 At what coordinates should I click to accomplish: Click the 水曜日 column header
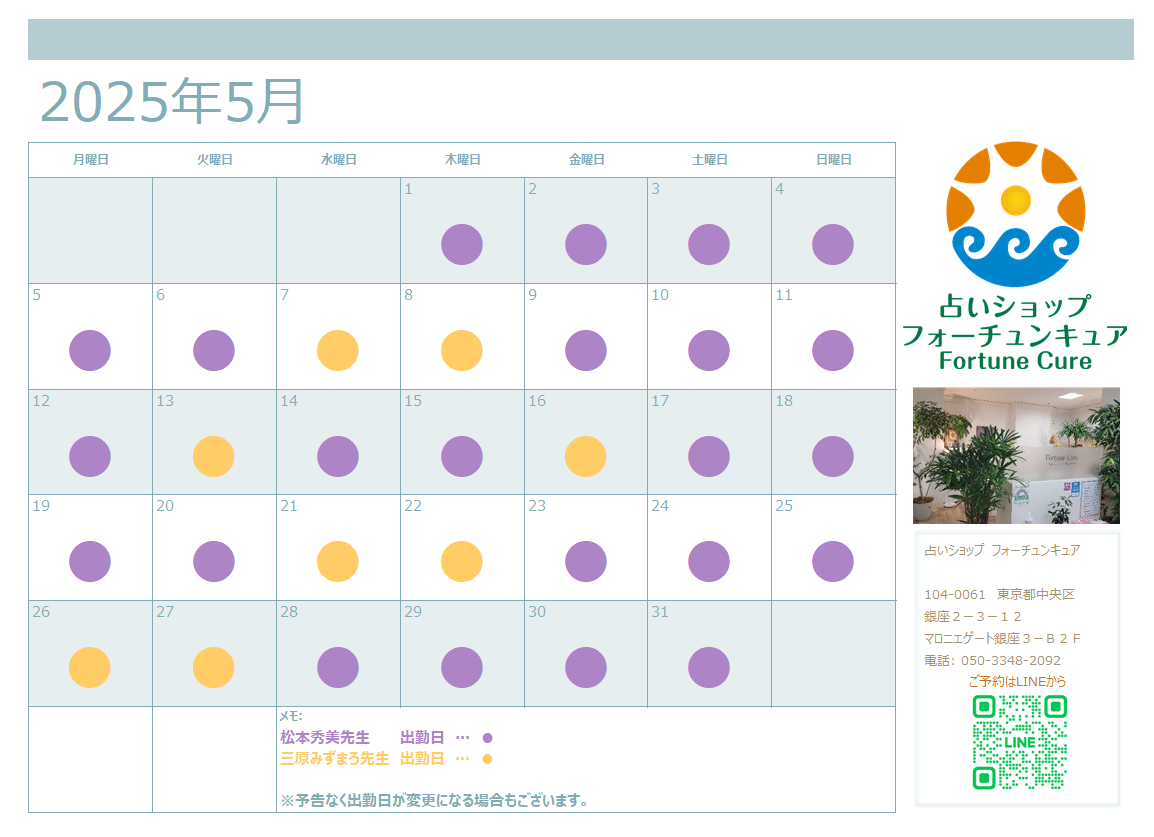tap(339, 160)
